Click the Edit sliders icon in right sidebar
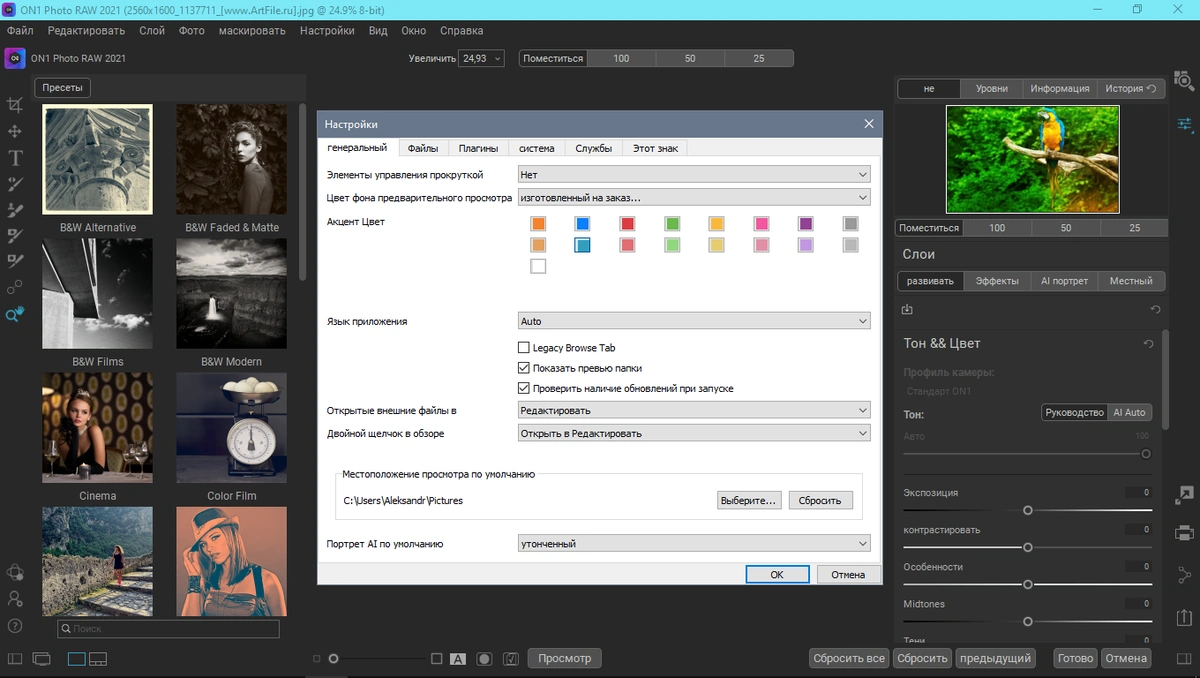This screenshot has width=1200, height=678. point(1185,124)
